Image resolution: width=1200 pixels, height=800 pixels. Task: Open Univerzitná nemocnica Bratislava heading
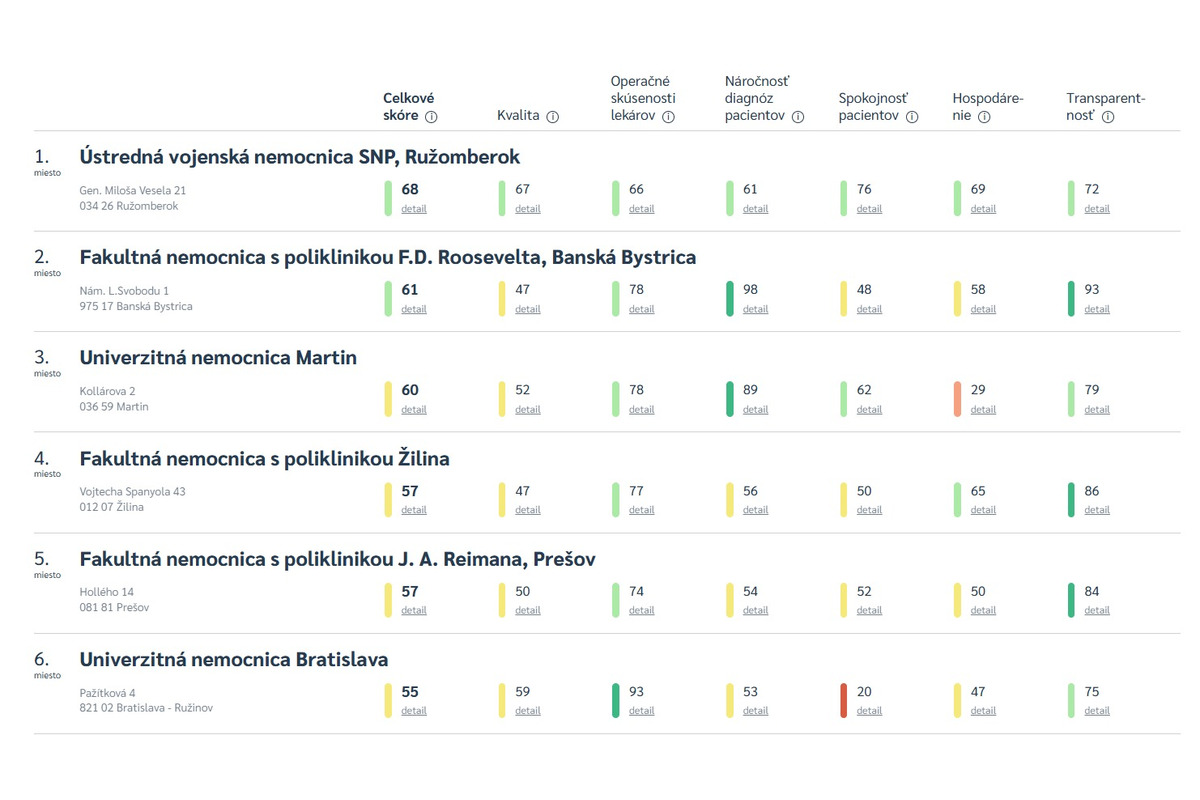[233, 660]
